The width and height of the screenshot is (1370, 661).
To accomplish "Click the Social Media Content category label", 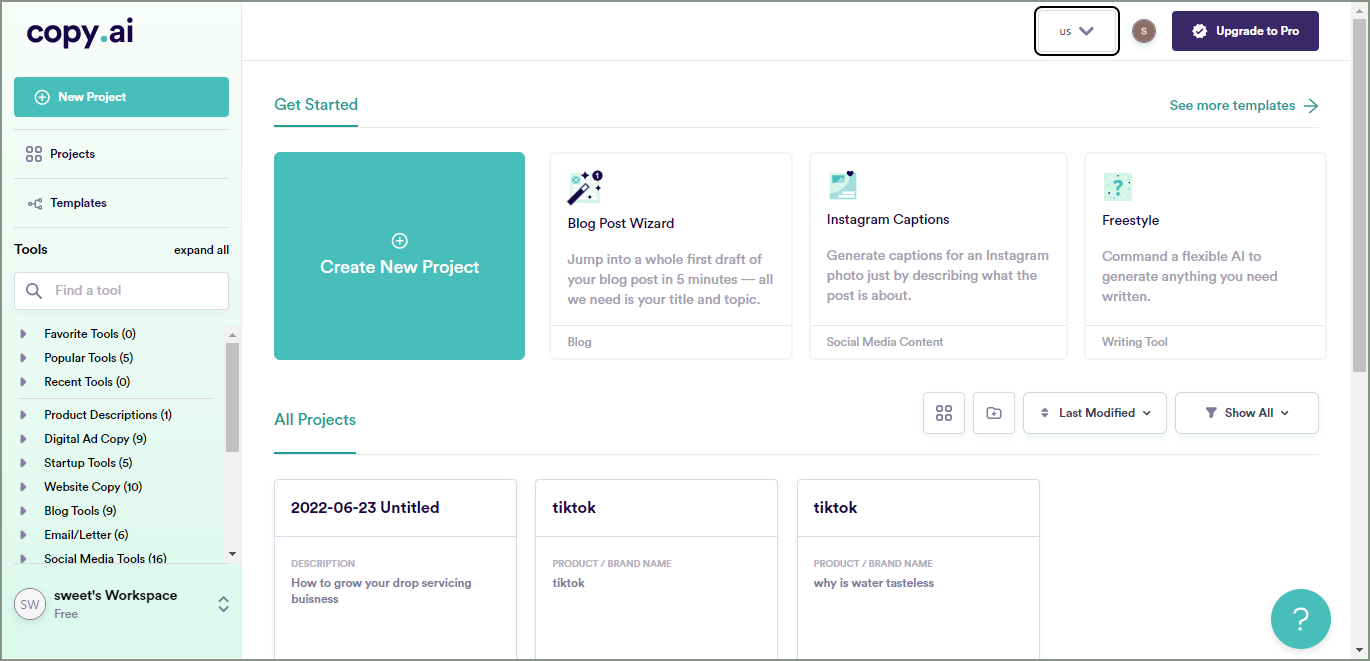I will (885, 342).
